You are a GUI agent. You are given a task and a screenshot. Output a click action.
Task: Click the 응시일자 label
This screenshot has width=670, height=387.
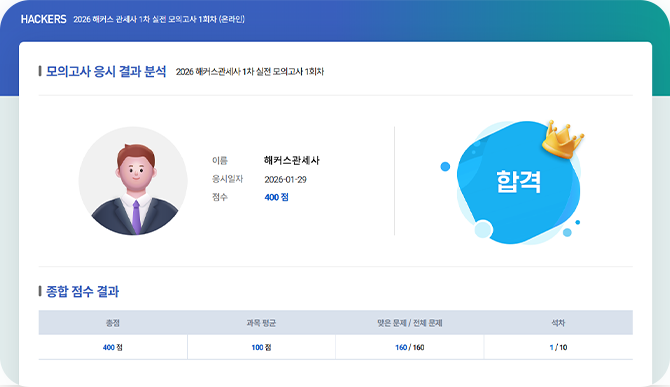point(227,179)
